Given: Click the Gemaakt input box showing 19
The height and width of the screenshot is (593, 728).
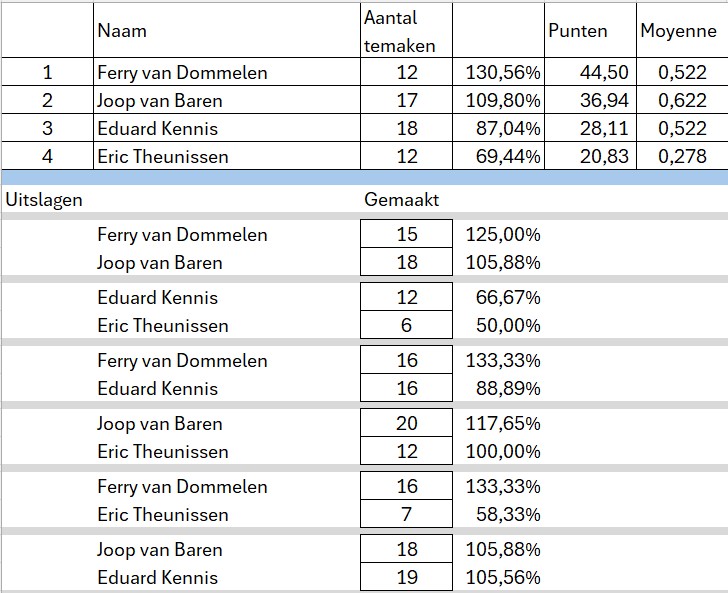Looking at the screenshot, I should [407, 577].
